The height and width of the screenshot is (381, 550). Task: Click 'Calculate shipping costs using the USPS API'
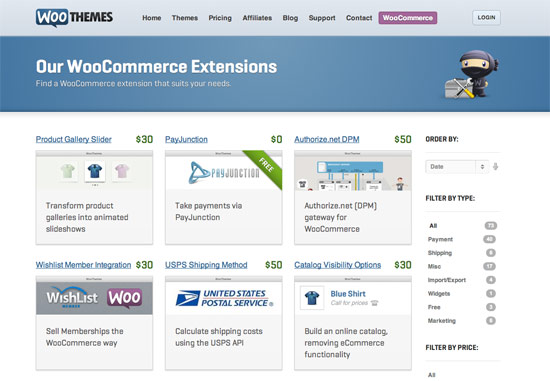[219, 337]
